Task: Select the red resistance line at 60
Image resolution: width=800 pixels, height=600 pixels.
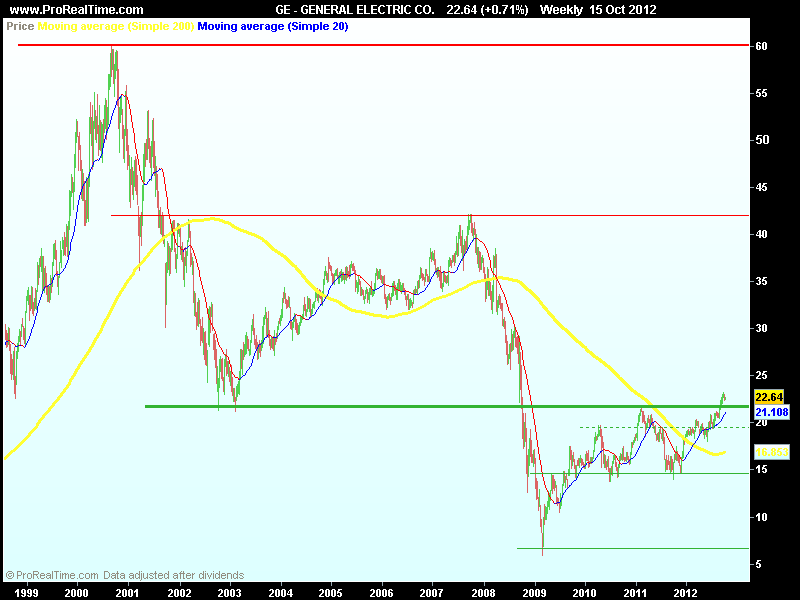Action: 383,45
